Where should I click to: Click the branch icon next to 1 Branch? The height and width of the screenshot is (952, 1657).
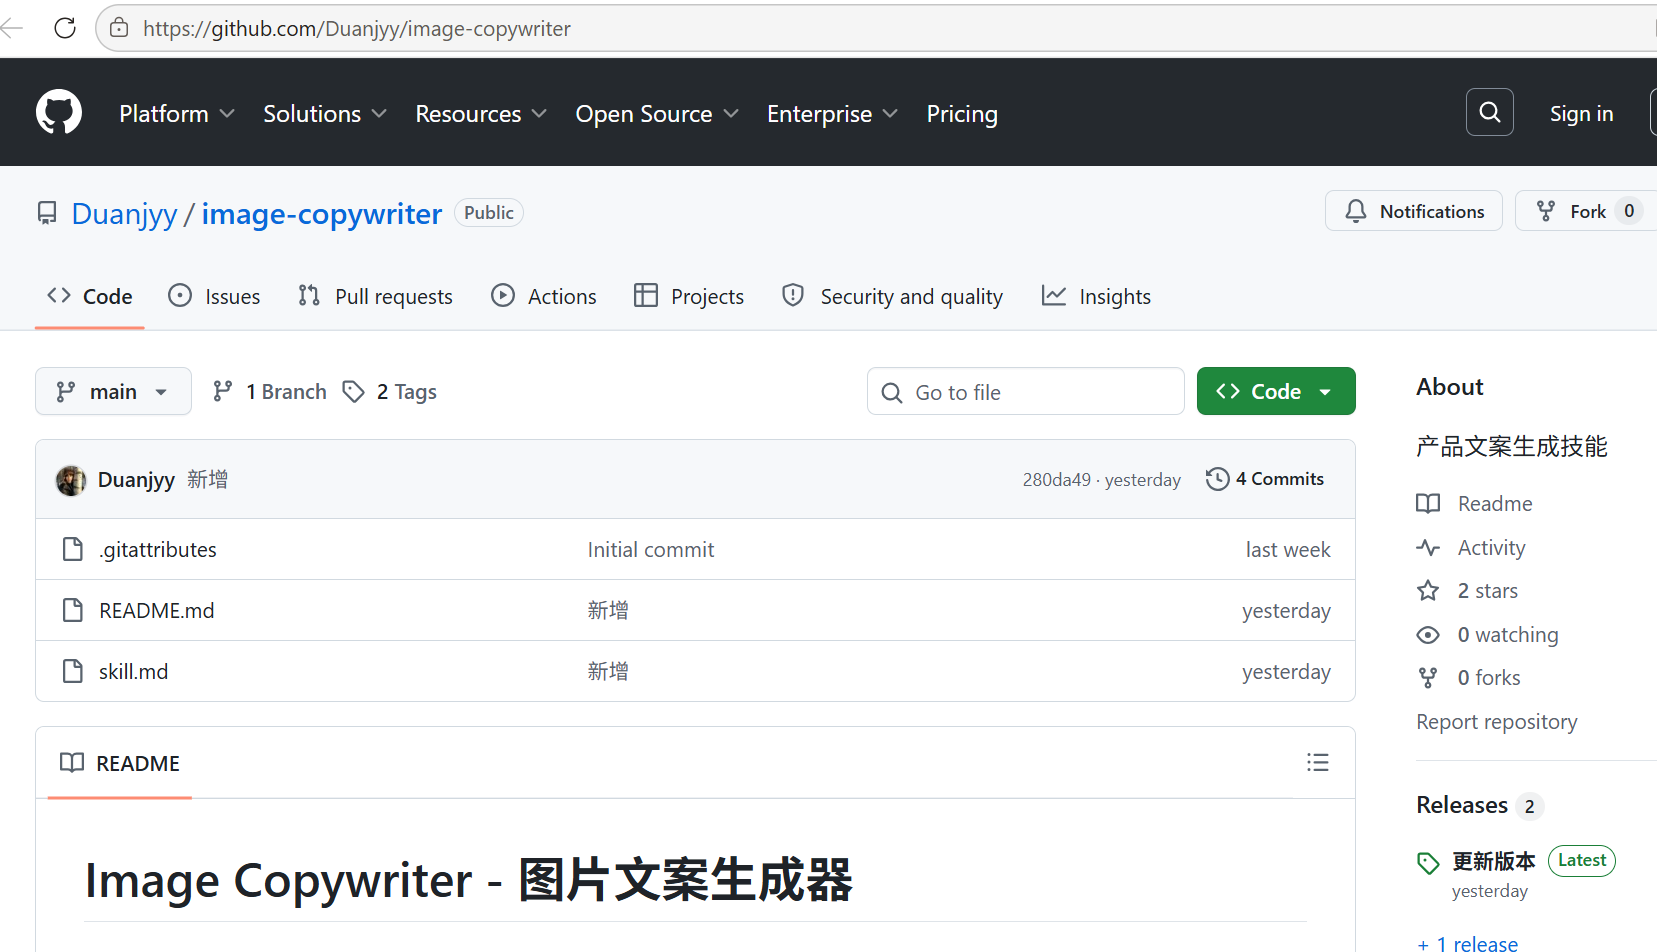pos(223,391)
